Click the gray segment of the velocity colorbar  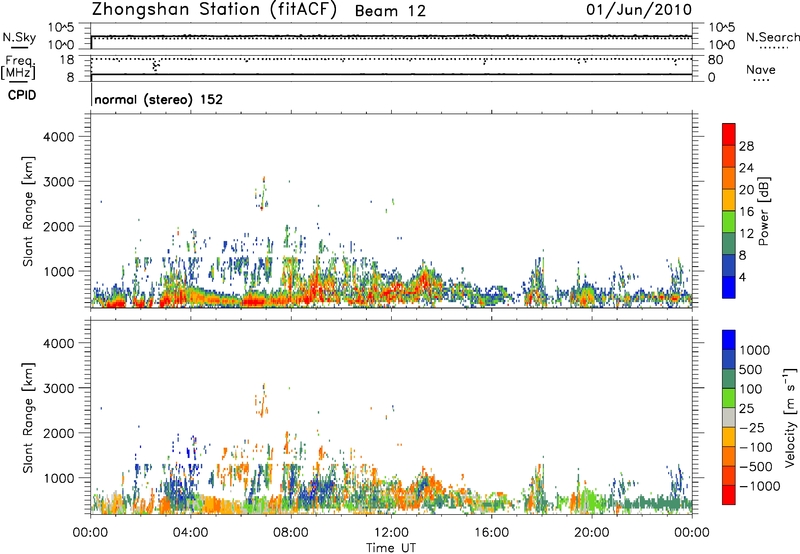(729, 417)
